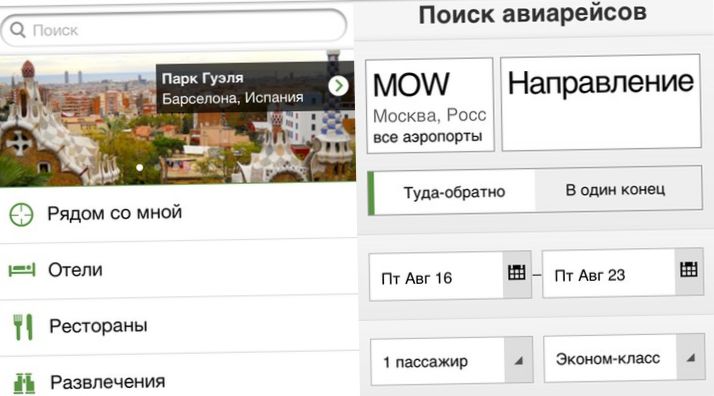714x396 pixels.
Task: Click the Поиск авиарейсов heading
Action: click(x=532, y=14)
